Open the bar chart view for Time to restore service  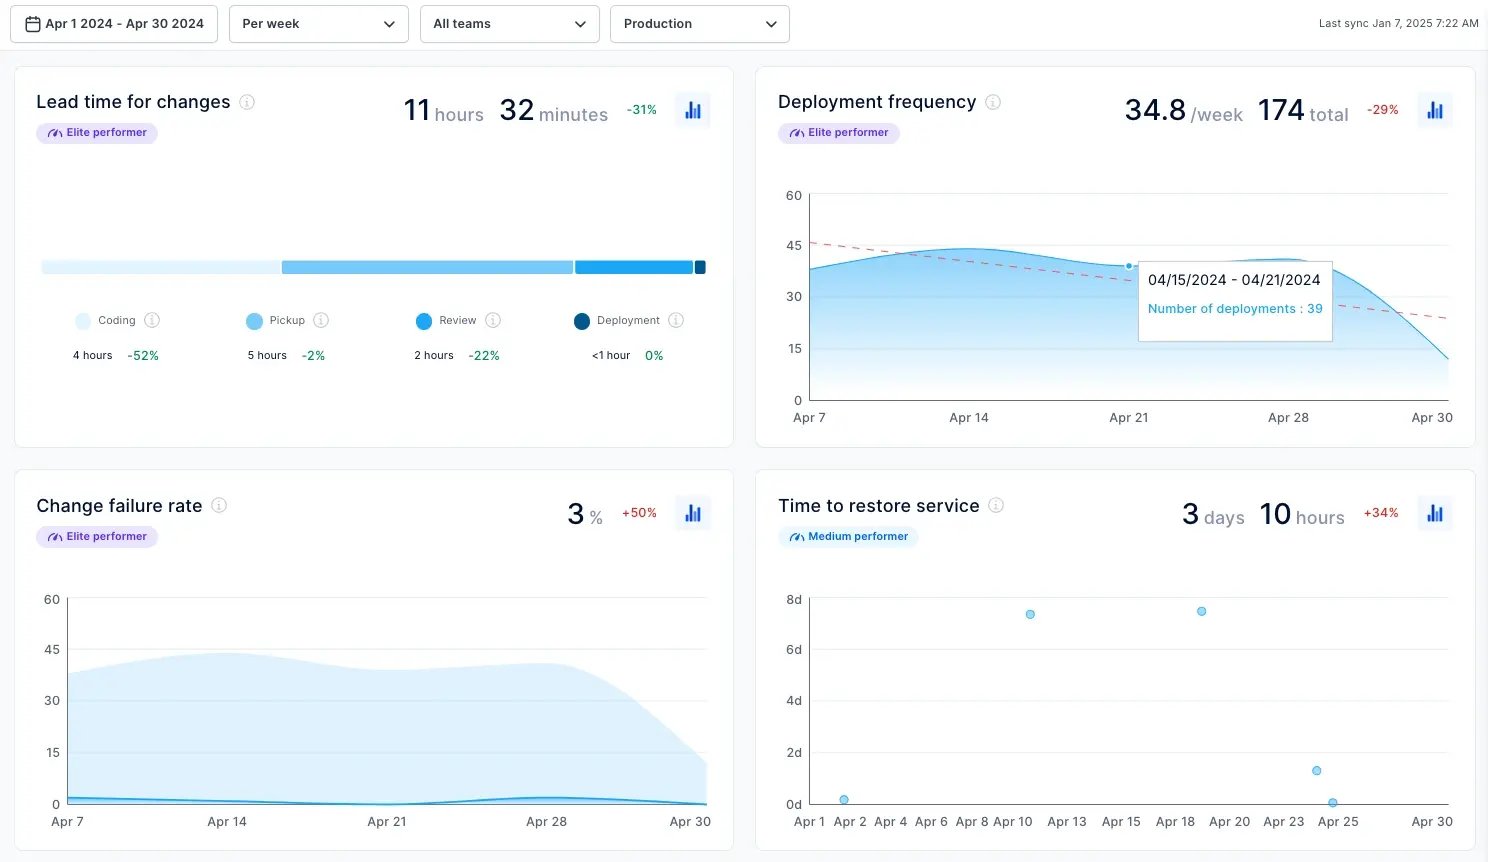[x=1435, y=512]
